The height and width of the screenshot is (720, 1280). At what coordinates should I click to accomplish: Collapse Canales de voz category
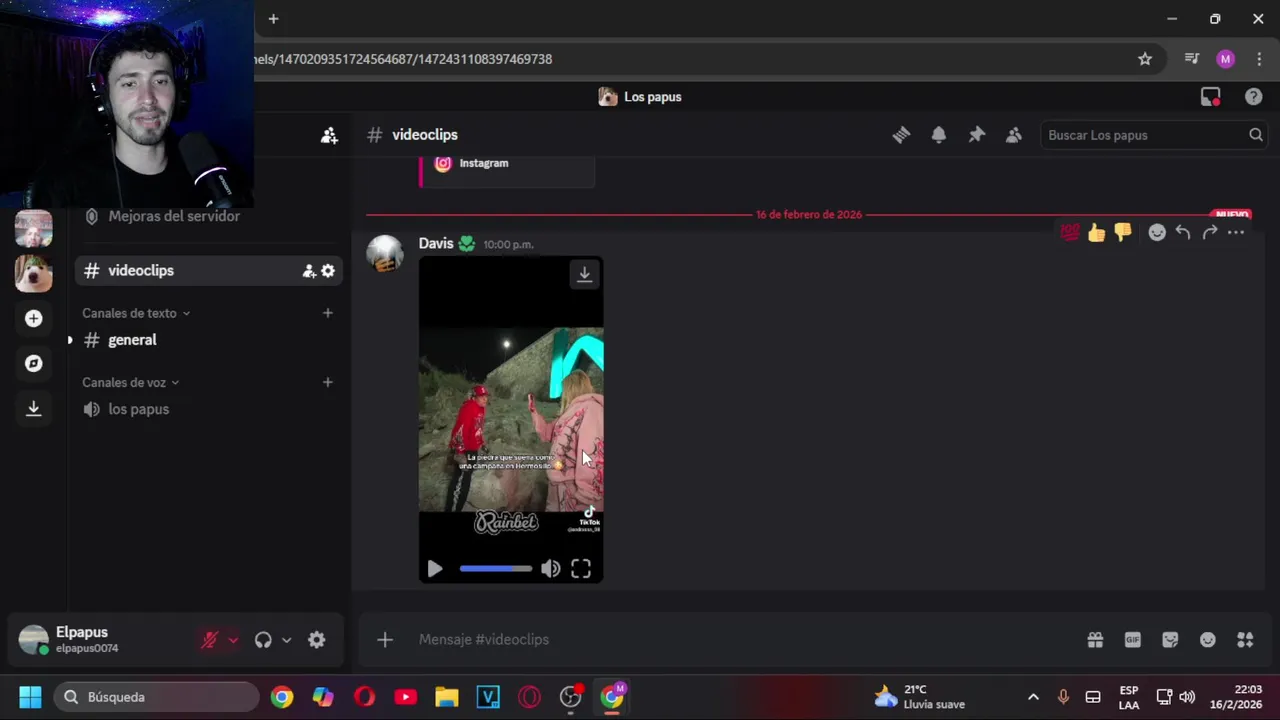[x=131, y=382]
